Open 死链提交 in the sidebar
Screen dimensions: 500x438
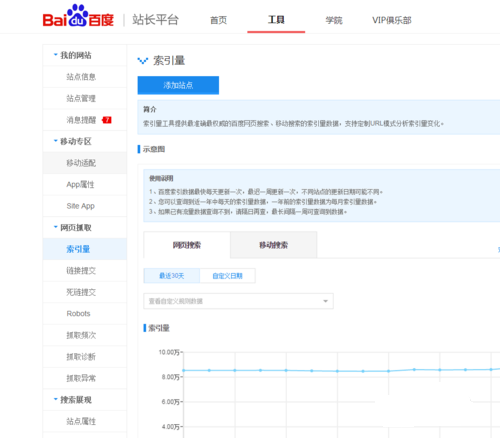pyautogui.click(x=85, y=292)
